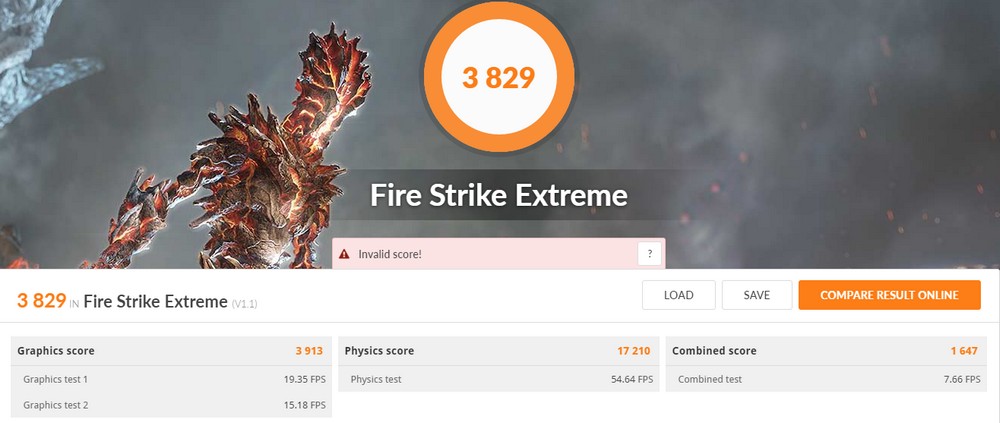Image resolution: width=1000 pixels, height=423 pixels.
Task: Click the Graphics test 1 row
Action: (x=171, y=379)
